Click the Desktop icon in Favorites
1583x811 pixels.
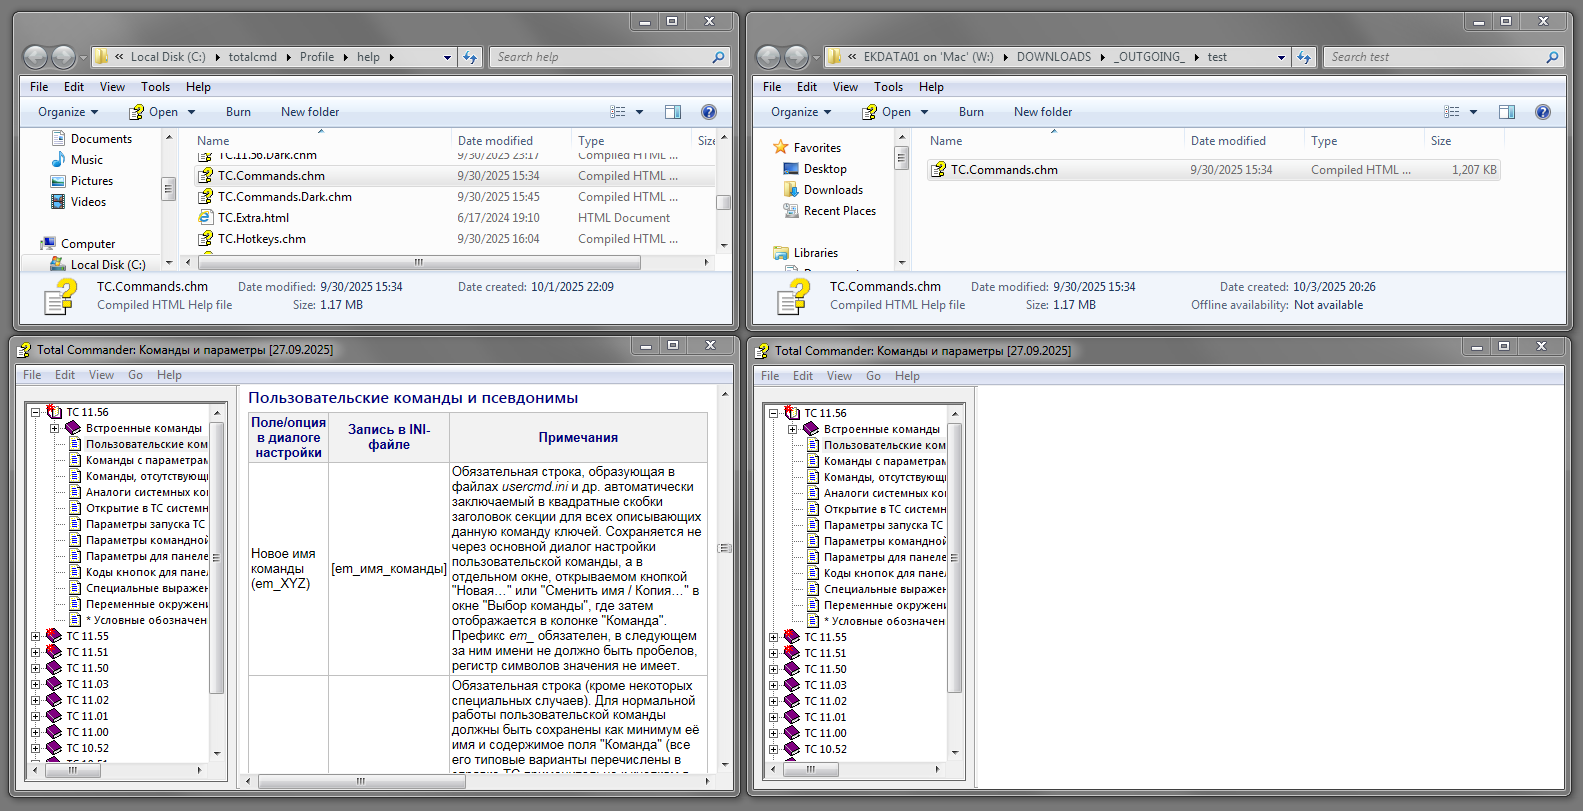(x=791, y=169)
